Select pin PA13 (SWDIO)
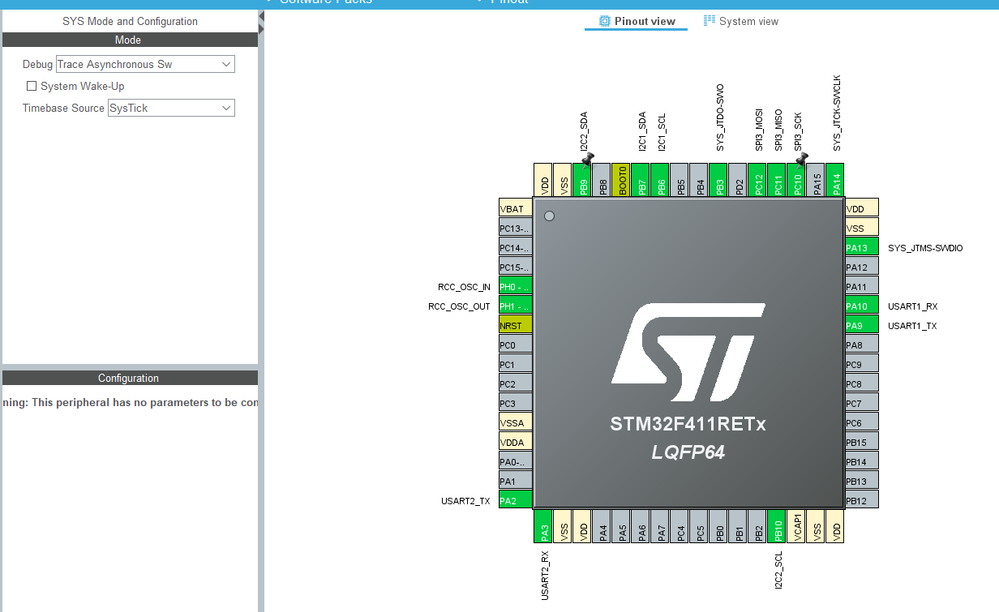 point(862,247)
